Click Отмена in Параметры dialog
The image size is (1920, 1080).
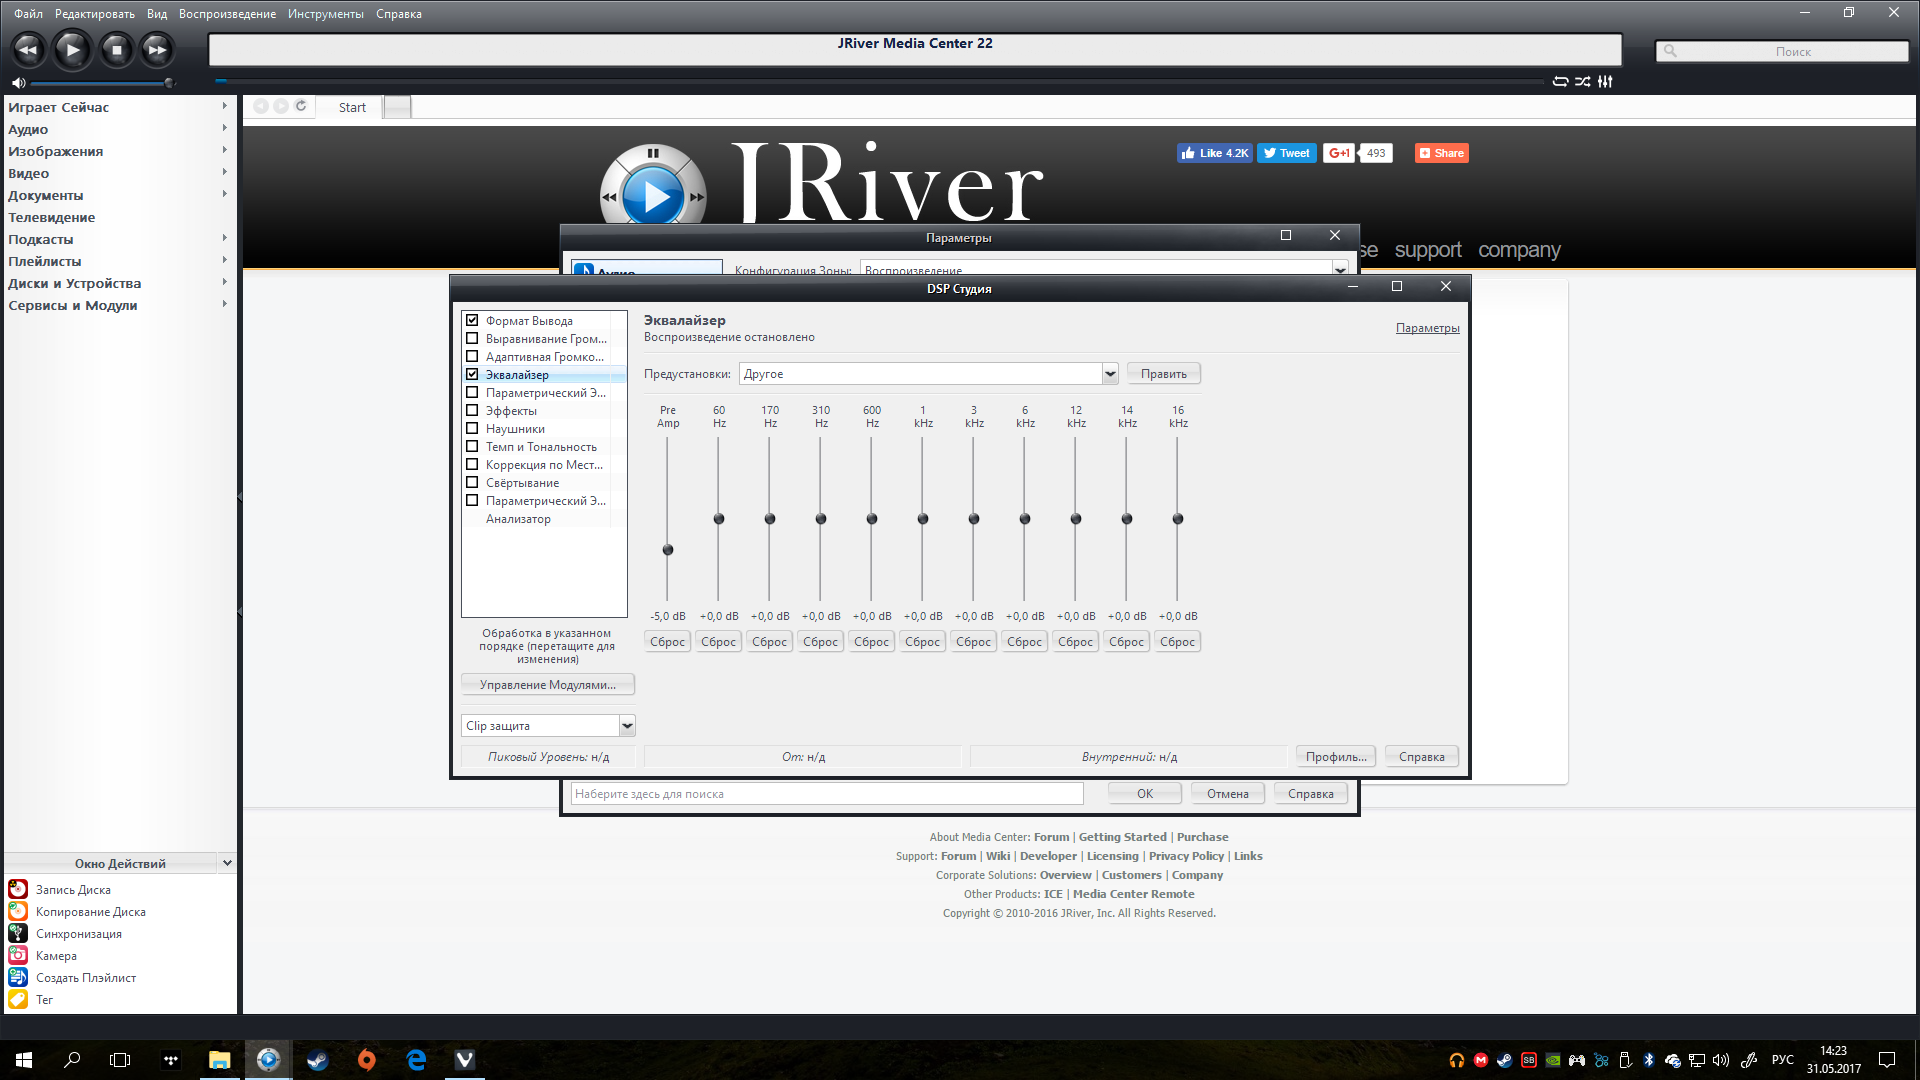pyautogui.click(x=1227, y=794)
